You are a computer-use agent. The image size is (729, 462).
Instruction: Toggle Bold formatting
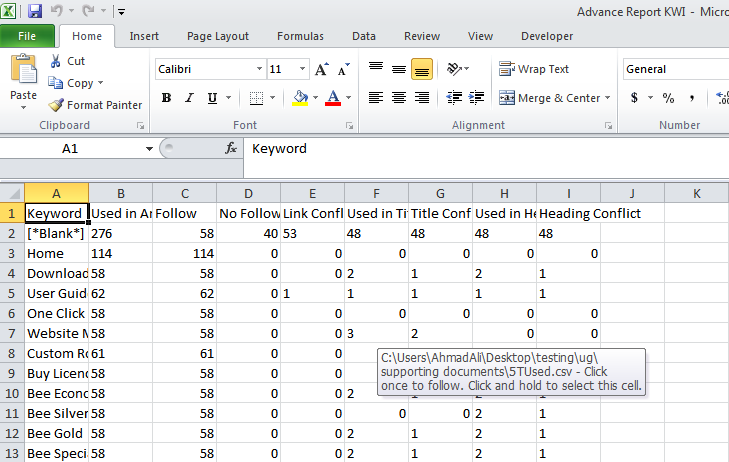pos(166,98)
